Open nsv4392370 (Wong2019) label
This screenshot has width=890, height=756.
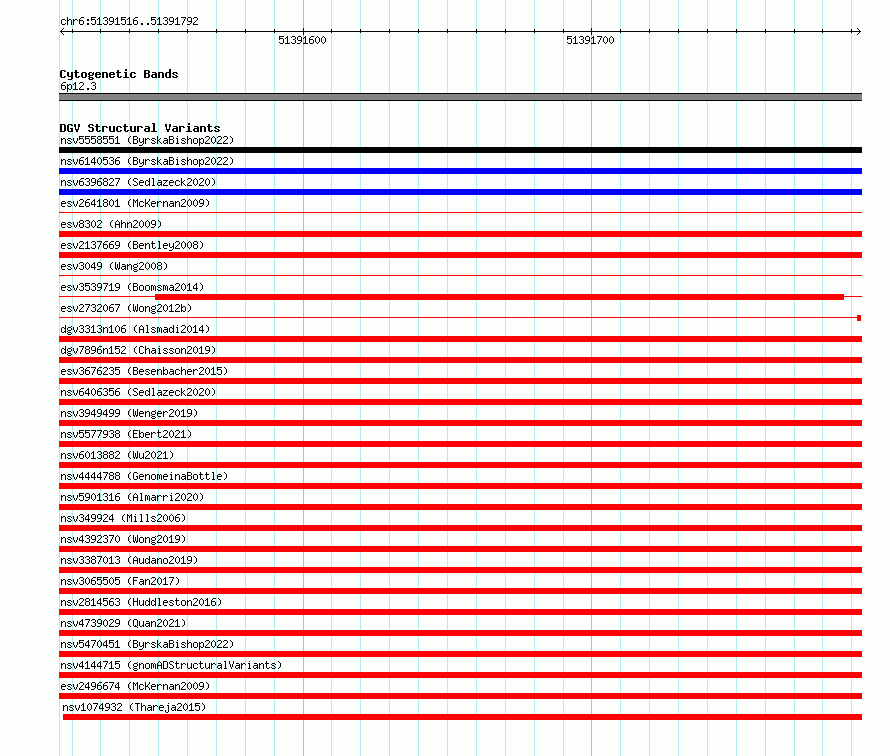click(x=123, y=539)
